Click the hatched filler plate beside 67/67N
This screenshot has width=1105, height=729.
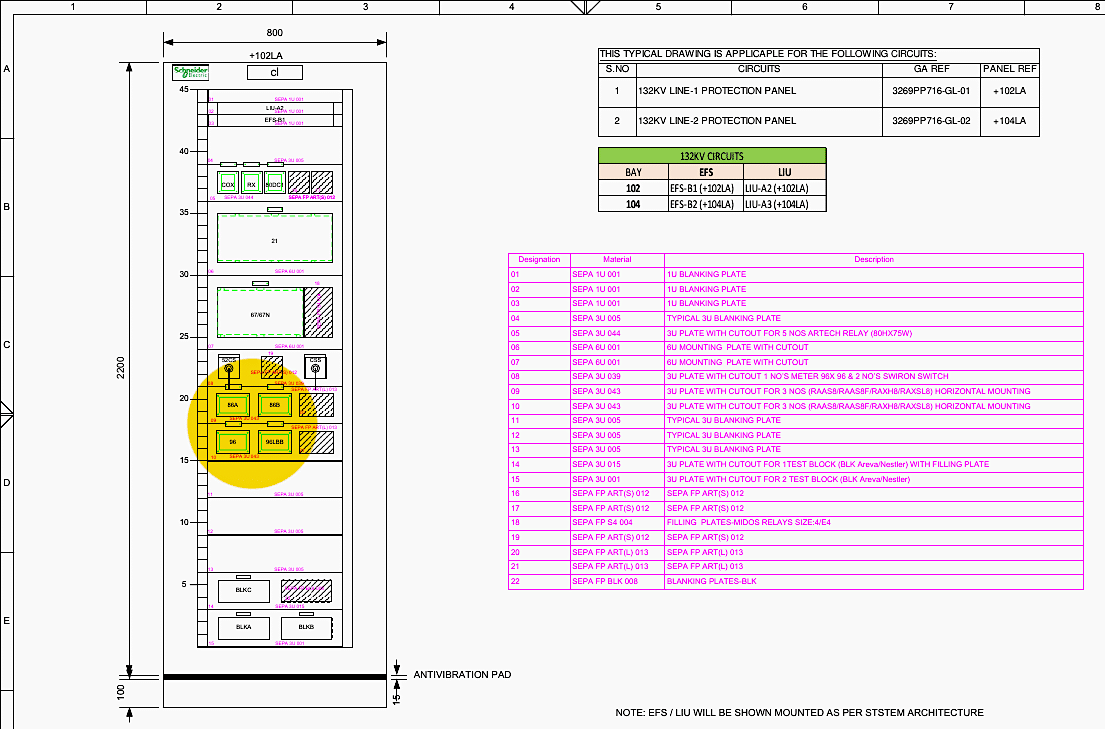pyautogui.click(x=319, y=312)
